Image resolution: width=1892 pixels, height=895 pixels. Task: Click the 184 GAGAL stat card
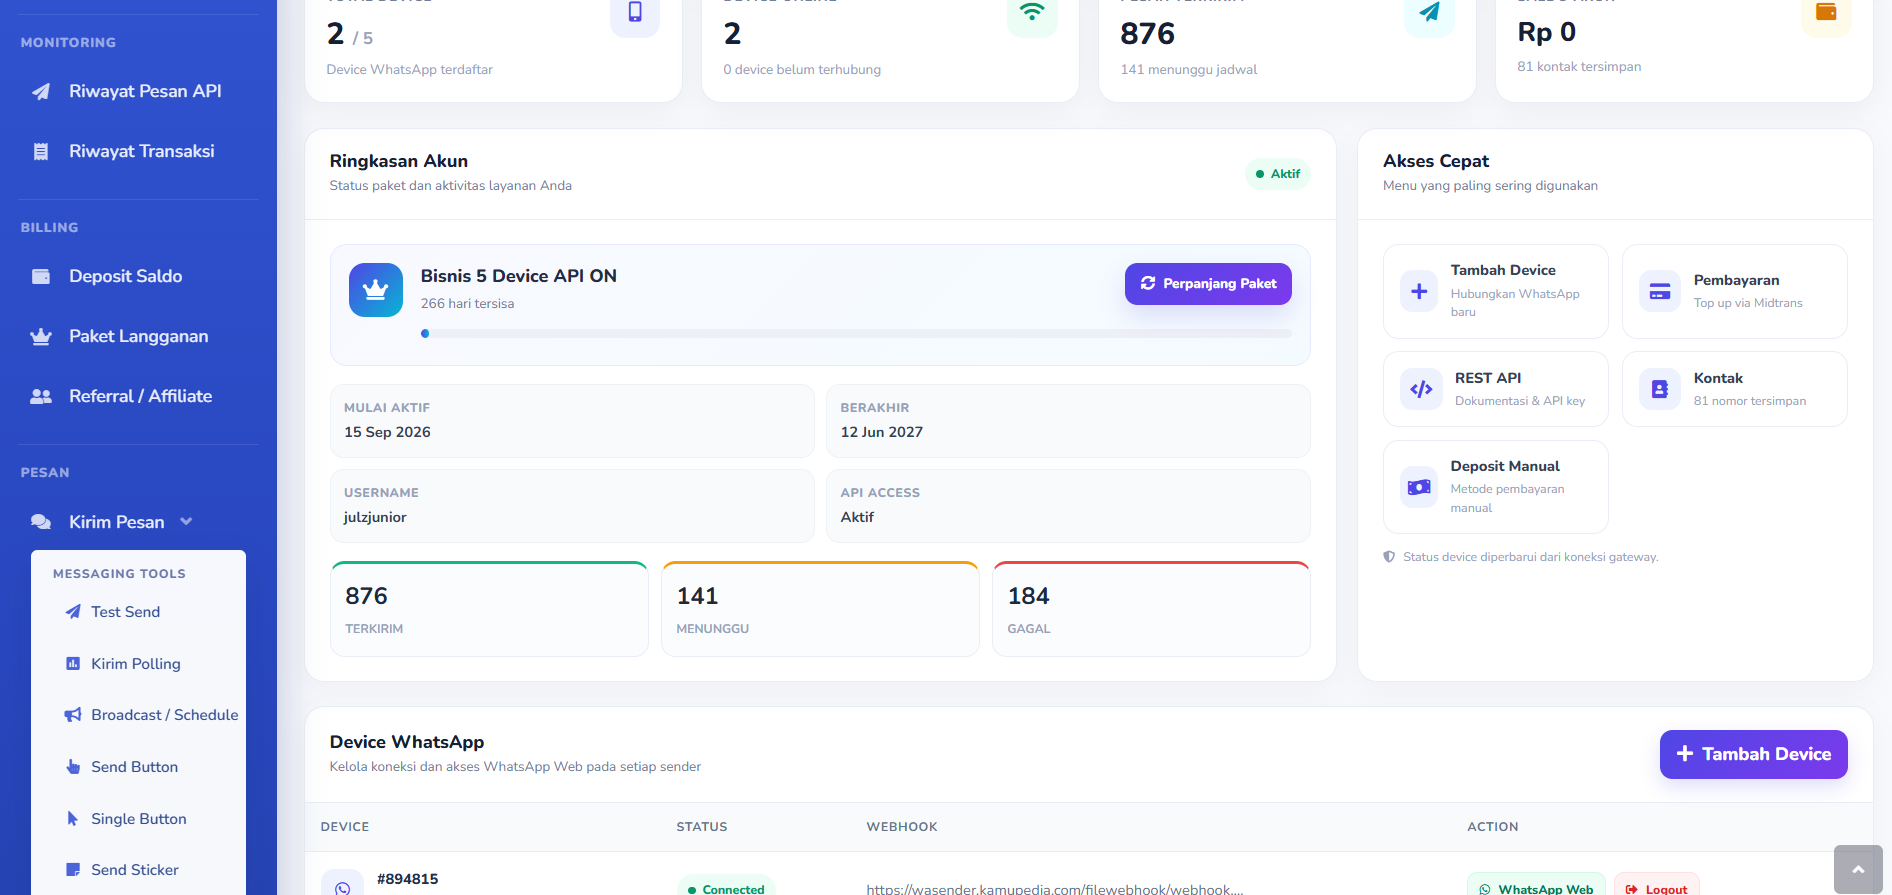tap(1151, 609)
